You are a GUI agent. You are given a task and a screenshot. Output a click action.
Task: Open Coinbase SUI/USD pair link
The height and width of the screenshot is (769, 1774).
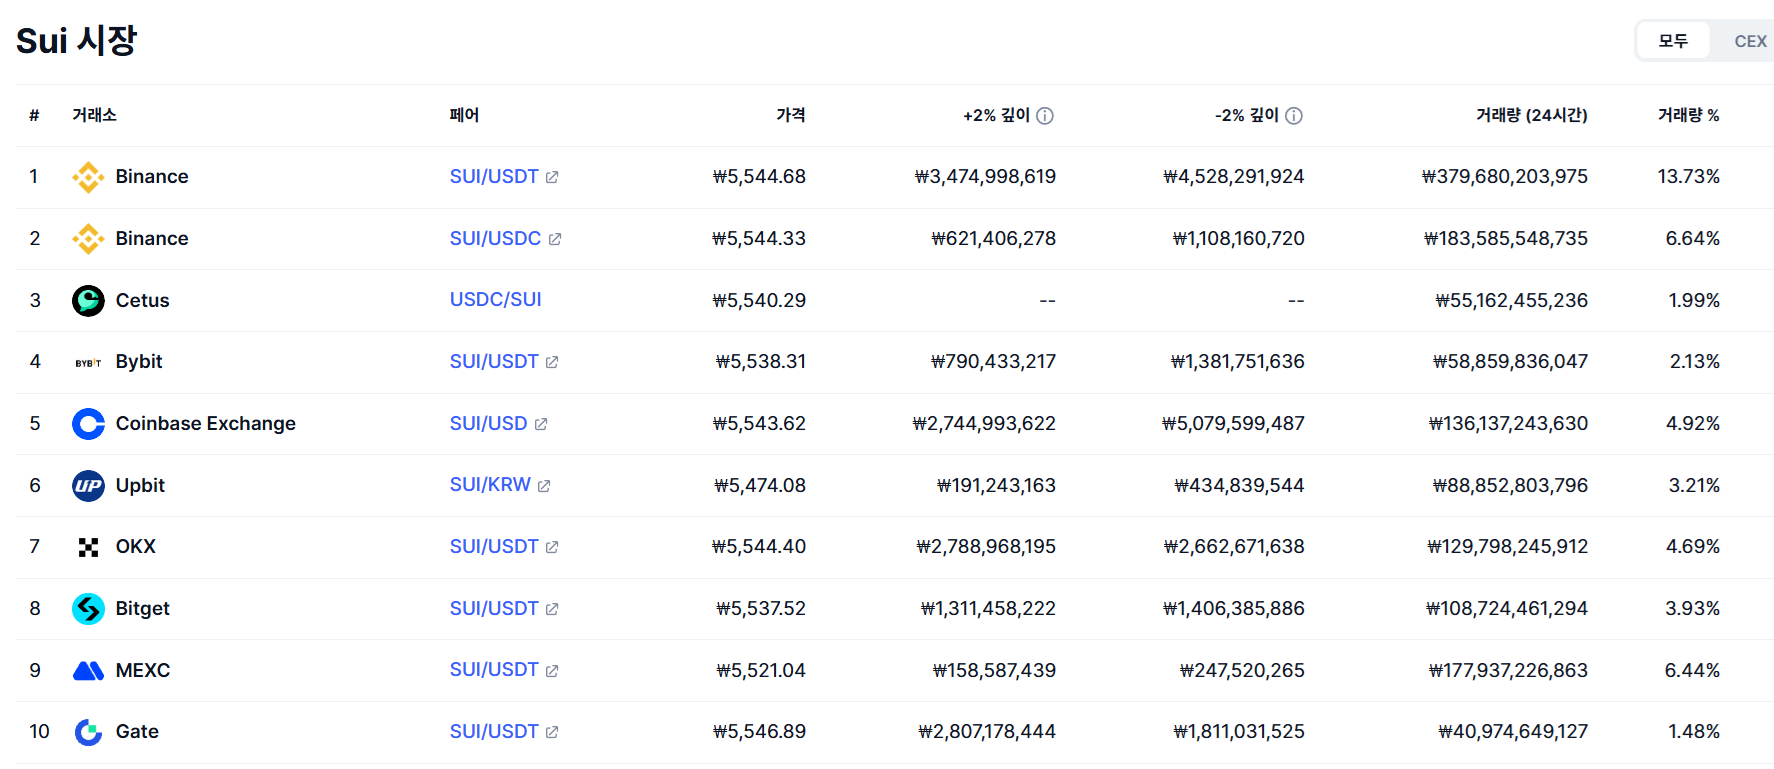(488, 423)
